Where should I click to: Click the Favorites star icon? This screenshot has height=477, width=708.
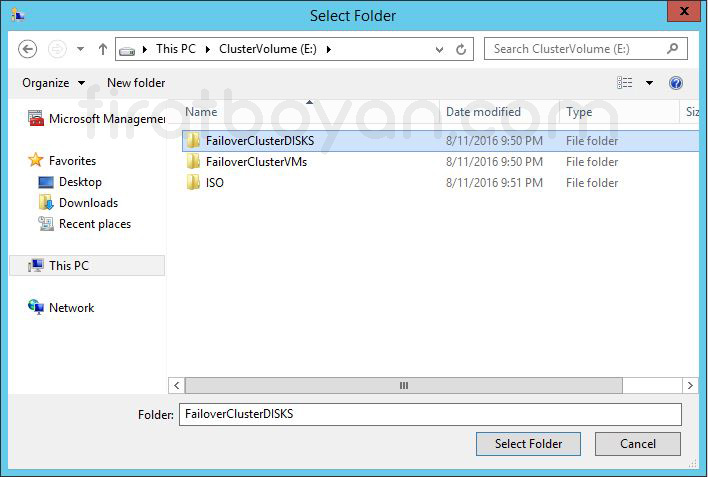click(36, 160)
